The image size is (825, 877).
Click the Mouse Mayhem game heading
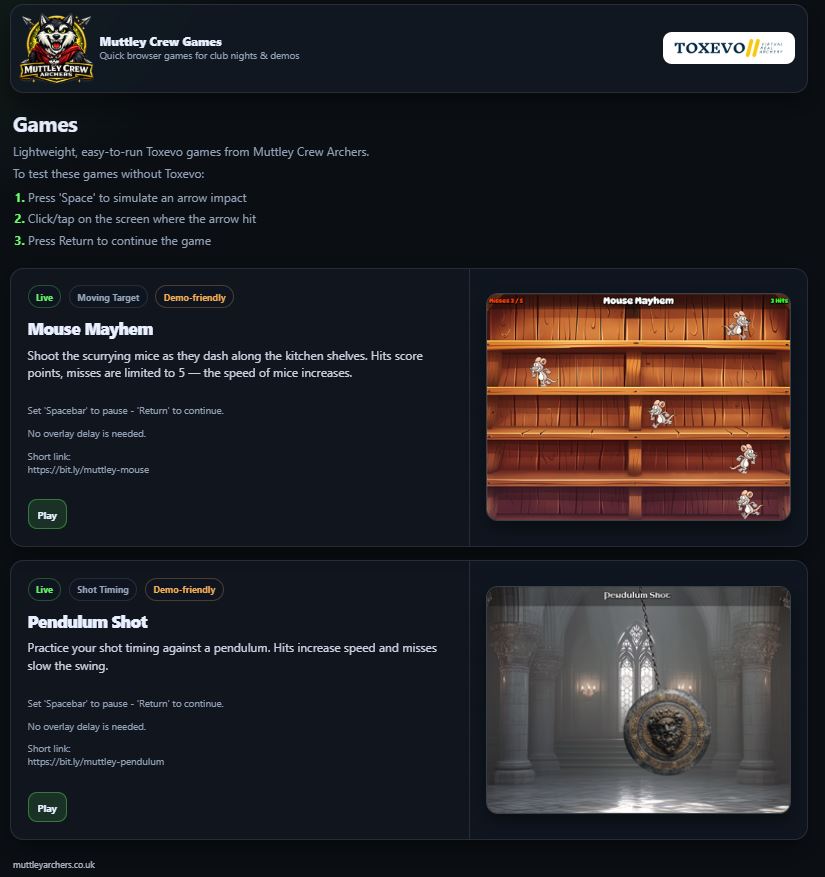(90, 329)
